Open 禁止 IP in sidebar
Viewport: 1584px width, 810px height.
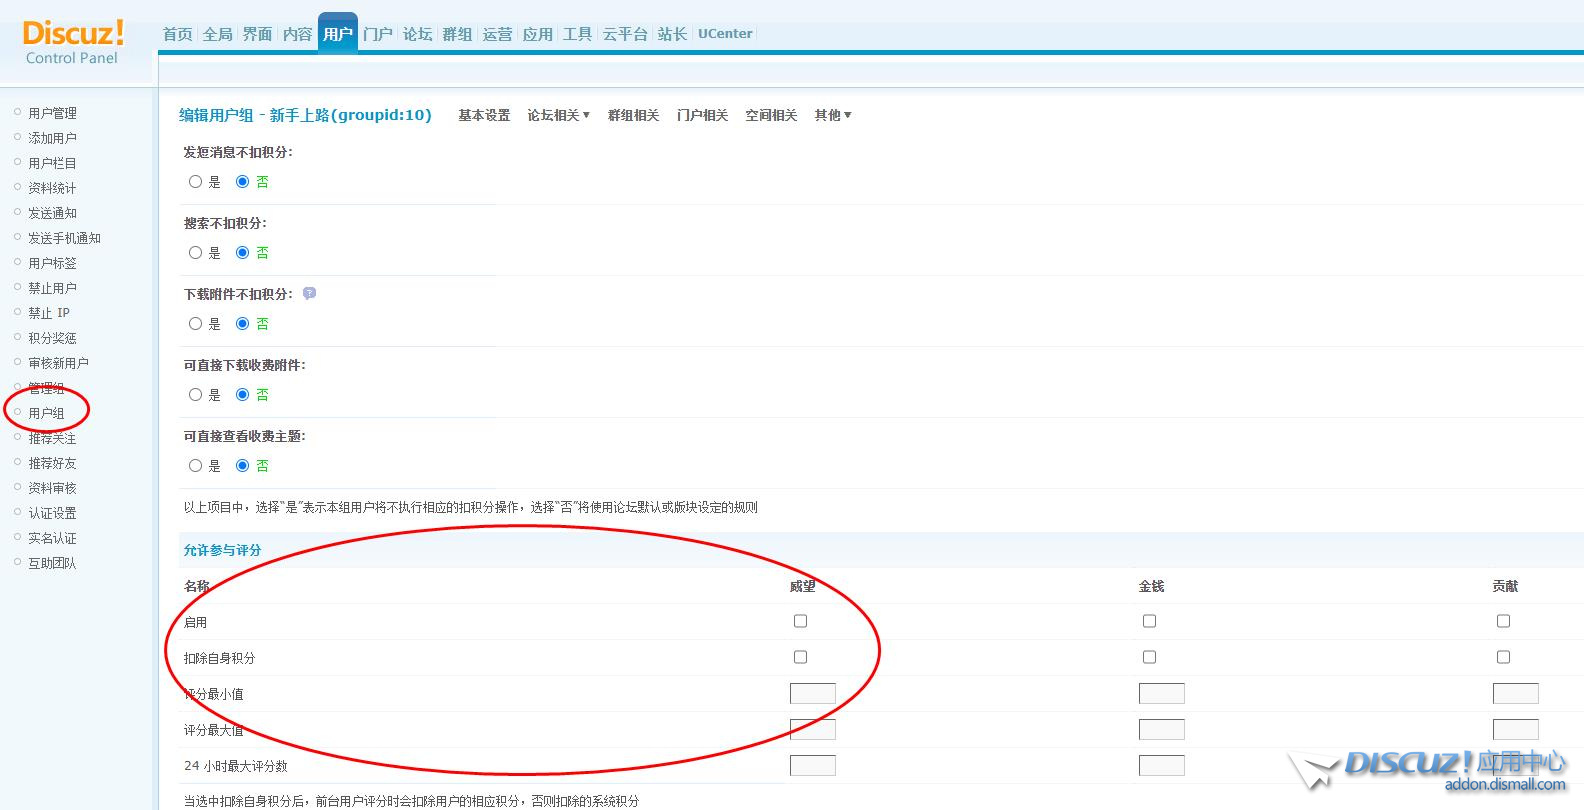49,313
